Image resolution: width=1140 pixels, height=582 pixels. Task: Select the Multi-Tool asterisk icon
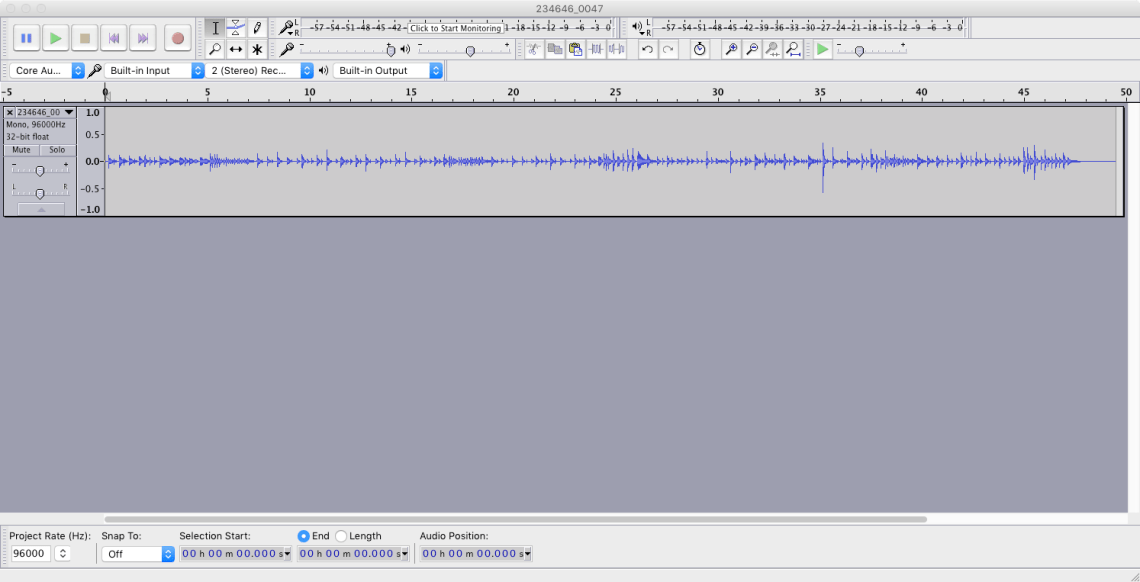pyautogui.click(x=257, y=49)
